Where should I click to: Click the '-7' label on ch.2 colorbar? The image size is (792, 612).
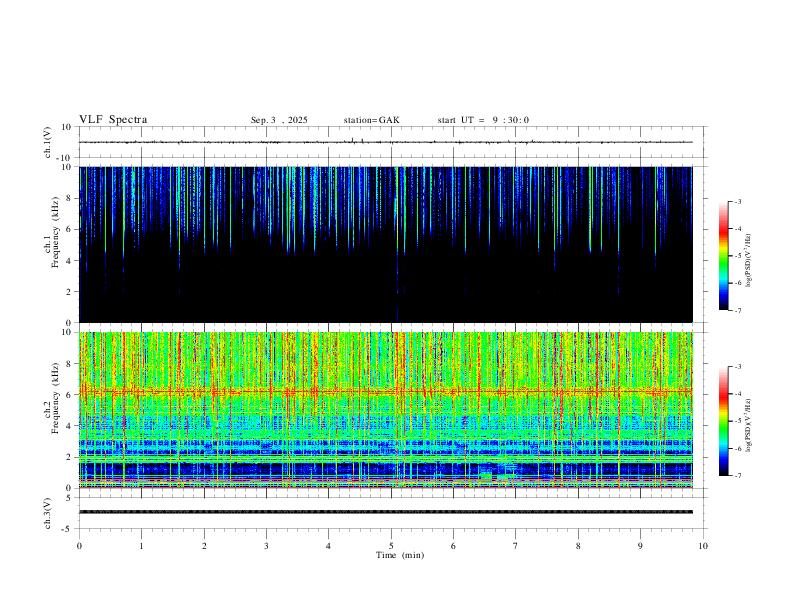tap(737, 476)
